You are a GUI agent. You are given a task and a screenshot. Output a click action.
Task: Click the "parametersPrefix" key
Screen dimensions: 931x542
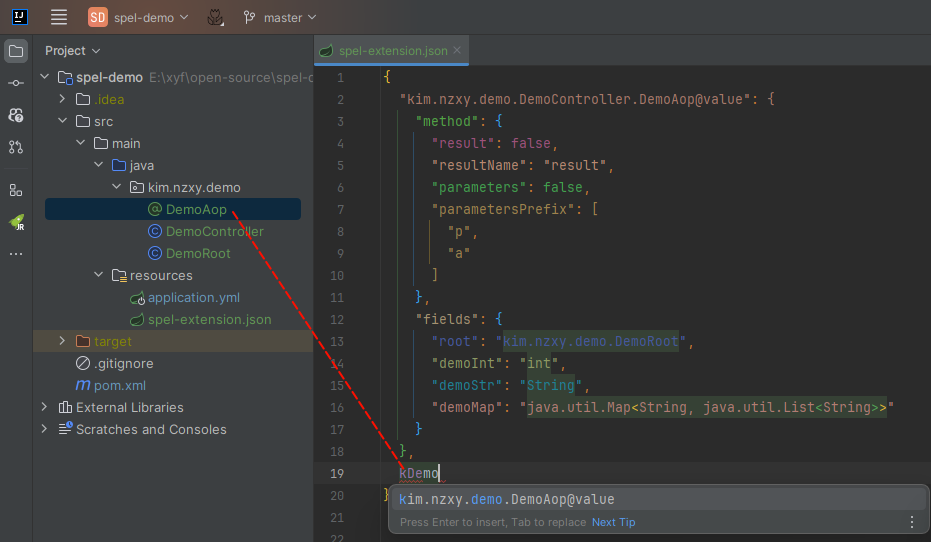[x=503, y=209]
